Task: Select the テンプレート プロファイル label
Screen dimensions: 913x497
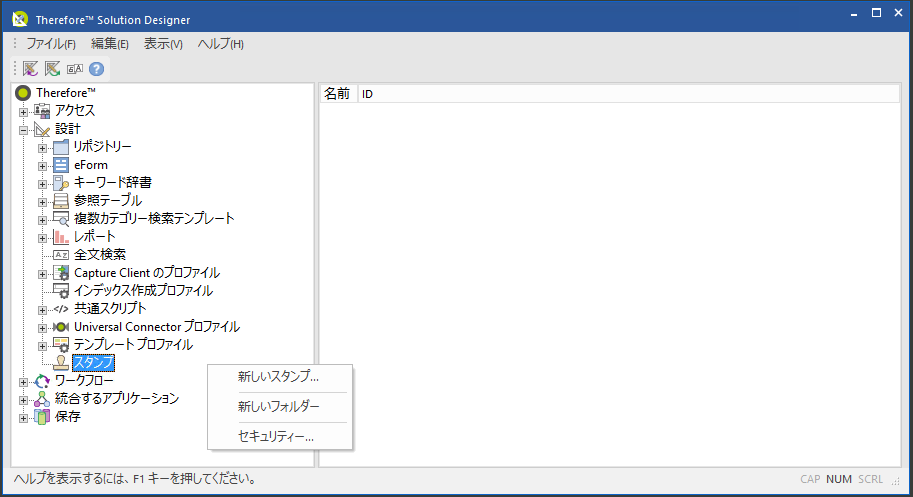Action: (133, 345)
